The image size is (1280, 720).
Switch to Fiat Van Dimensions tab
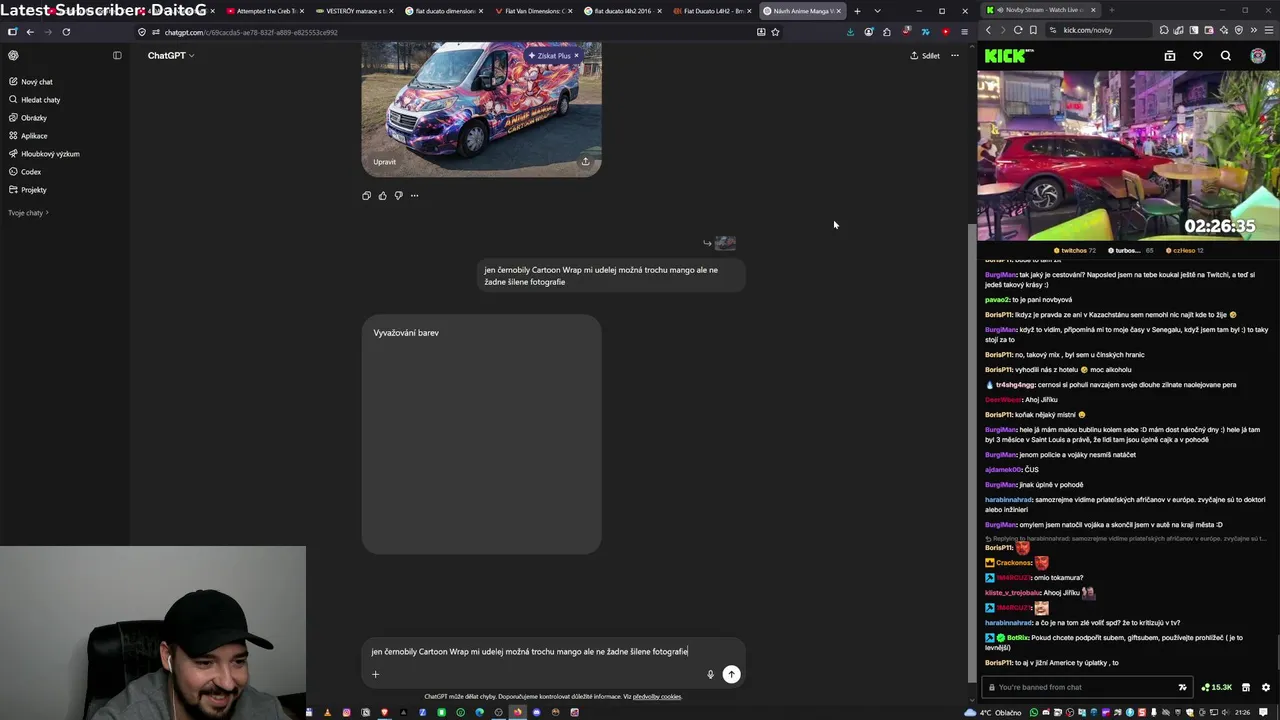click(534, 11)
